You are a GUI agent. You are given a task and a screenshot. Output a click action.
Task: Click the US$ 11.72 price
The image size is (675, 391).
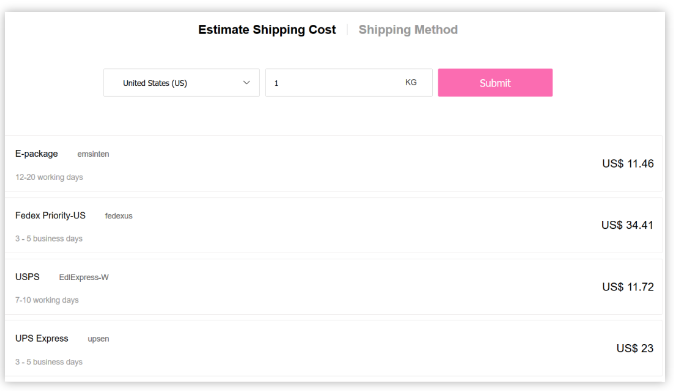coord(628,287)
